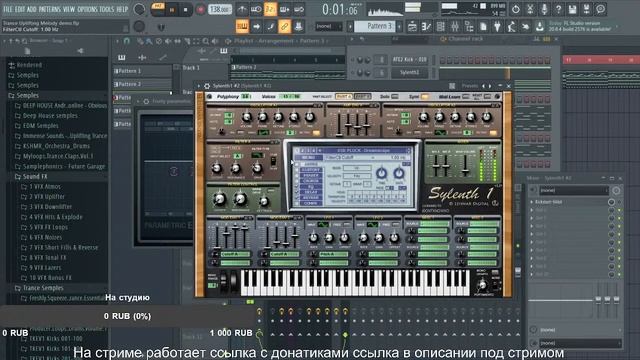Expand the Sound FX folder in browser

pyautogui.click(x=35, y=176)
